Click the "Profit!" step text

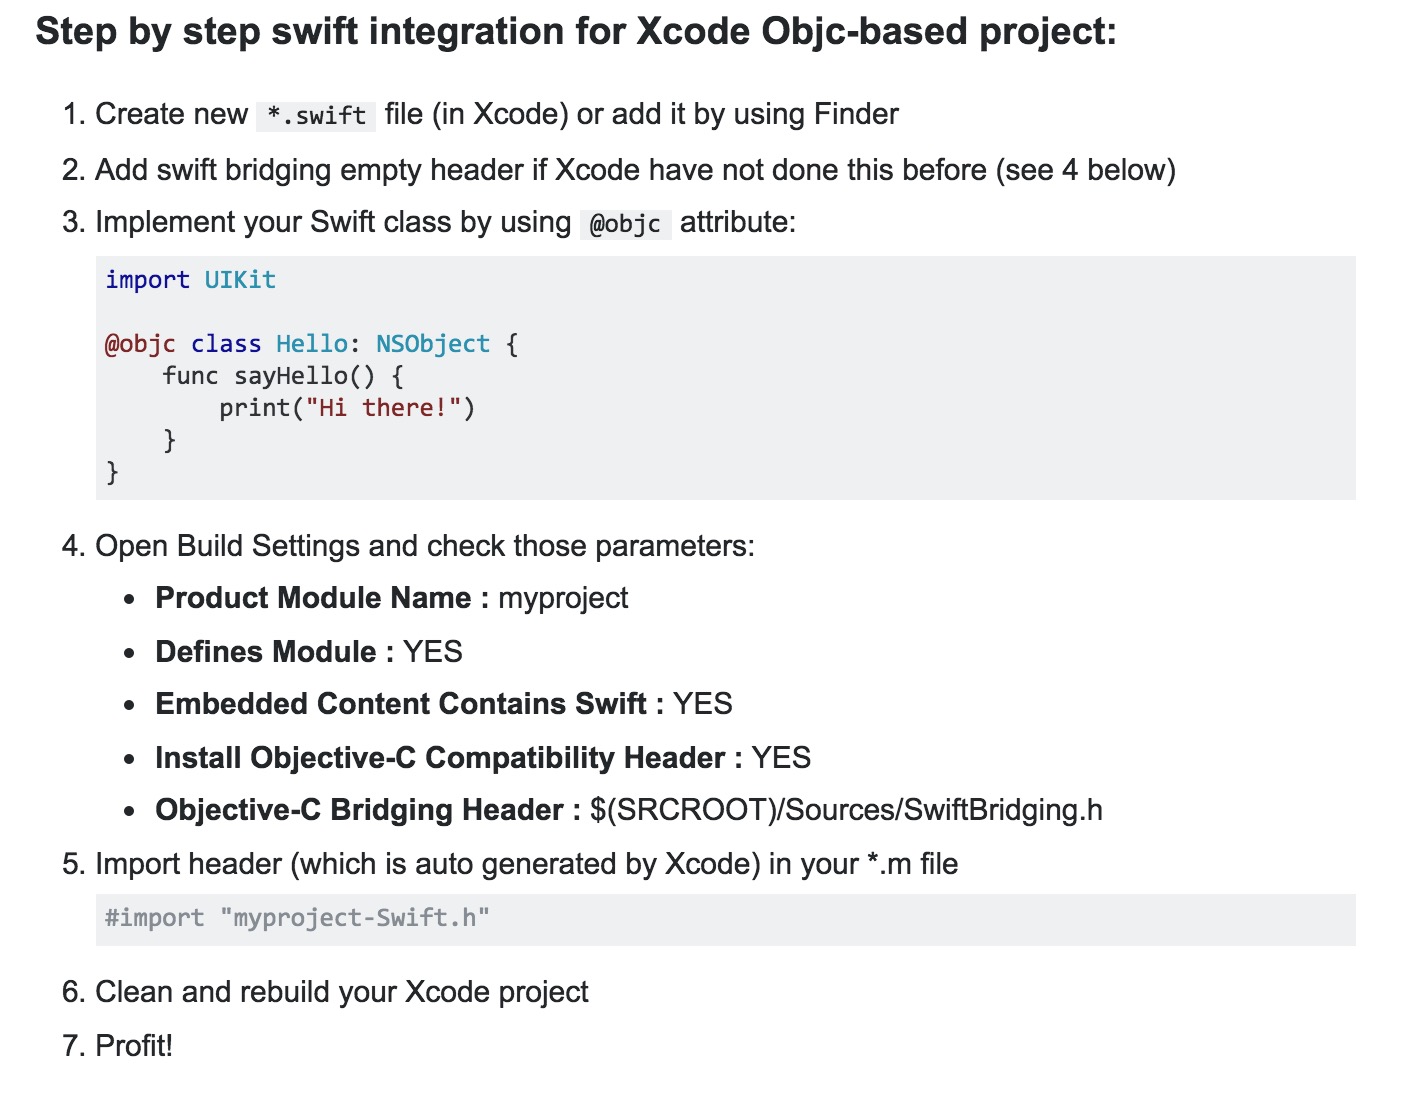click(134, 1046)
